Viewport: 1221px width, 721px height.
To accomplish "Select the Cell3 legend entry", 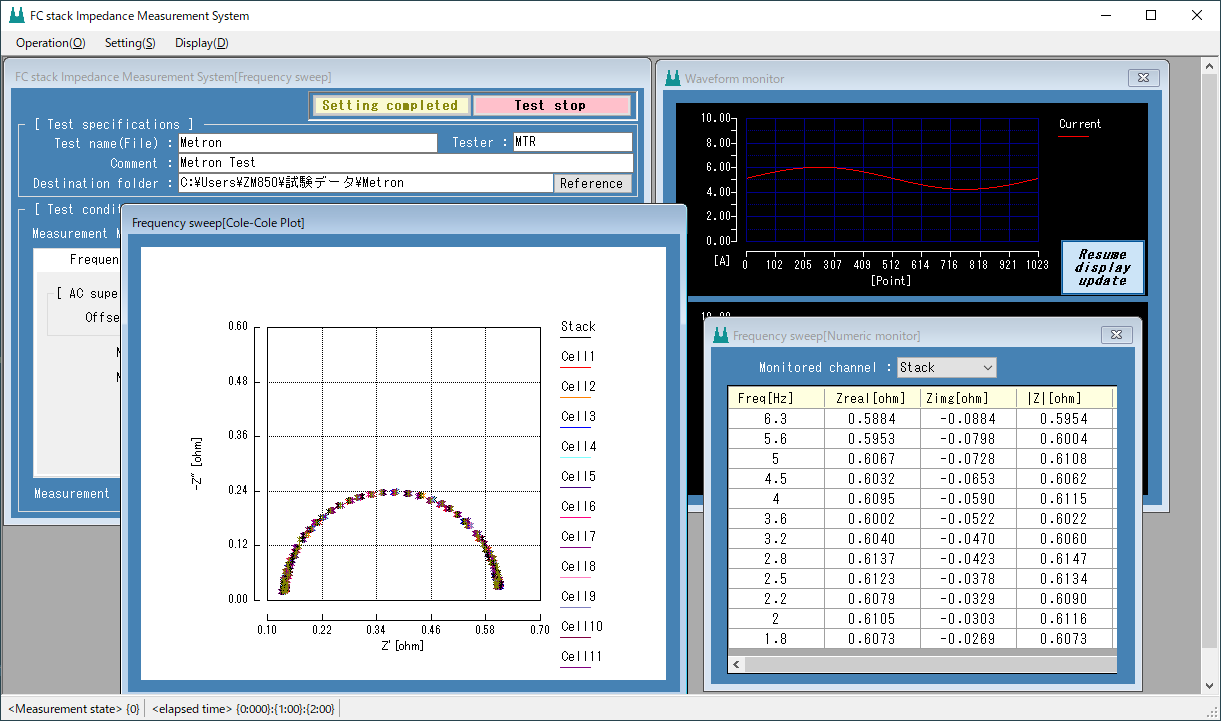I will [578, 417].
